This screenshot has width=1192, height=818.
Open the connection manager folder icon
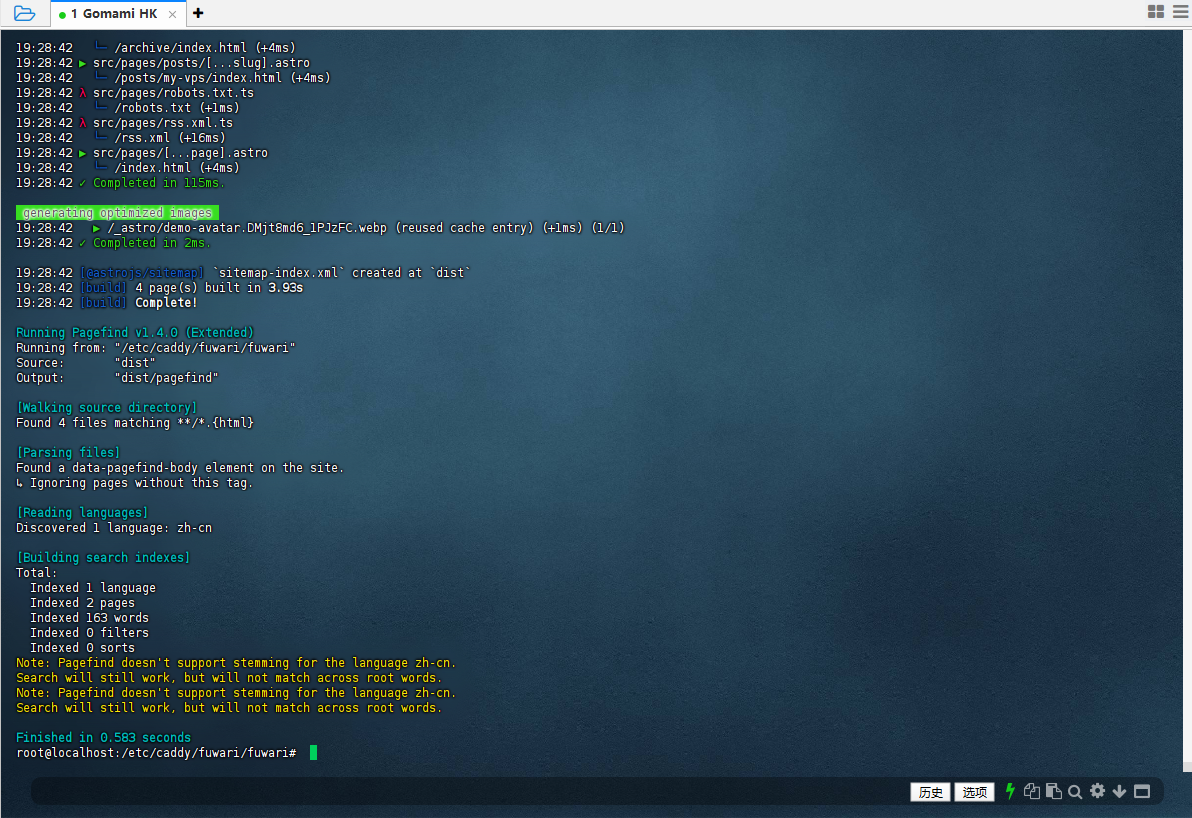point(24,13)
